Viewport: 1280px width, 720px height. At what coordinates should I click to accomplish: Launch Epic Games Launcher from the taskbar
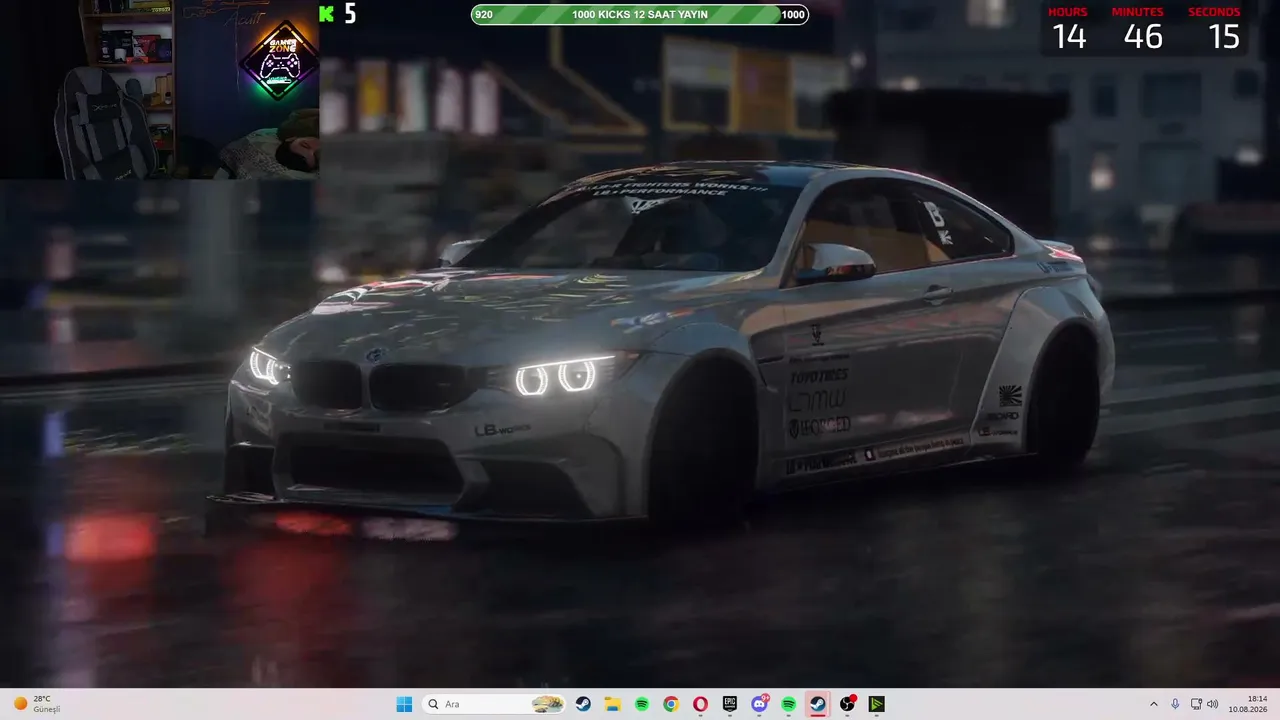(x=730, y=704)
